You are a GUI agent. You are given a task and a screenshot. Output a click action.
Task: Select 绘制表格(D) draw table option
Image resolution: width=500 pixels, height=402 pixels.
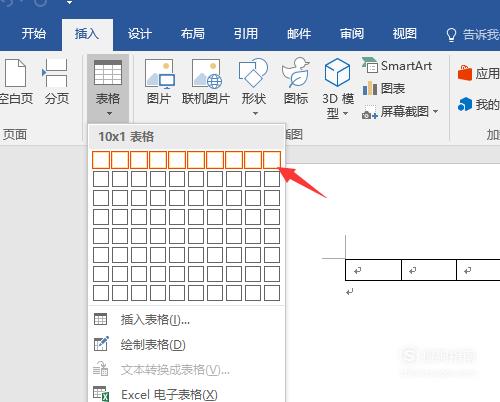[x=187, y=345]
